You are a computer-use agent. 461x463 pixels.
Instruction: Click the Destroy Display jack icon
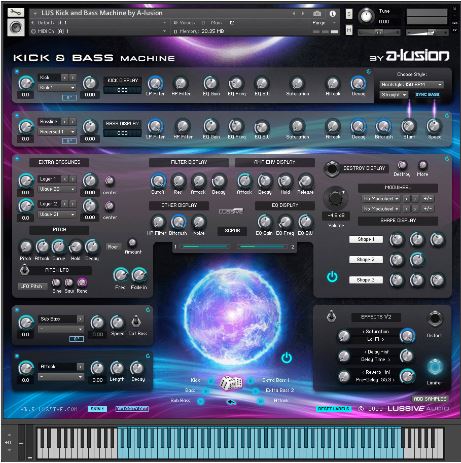click(332, 168)
